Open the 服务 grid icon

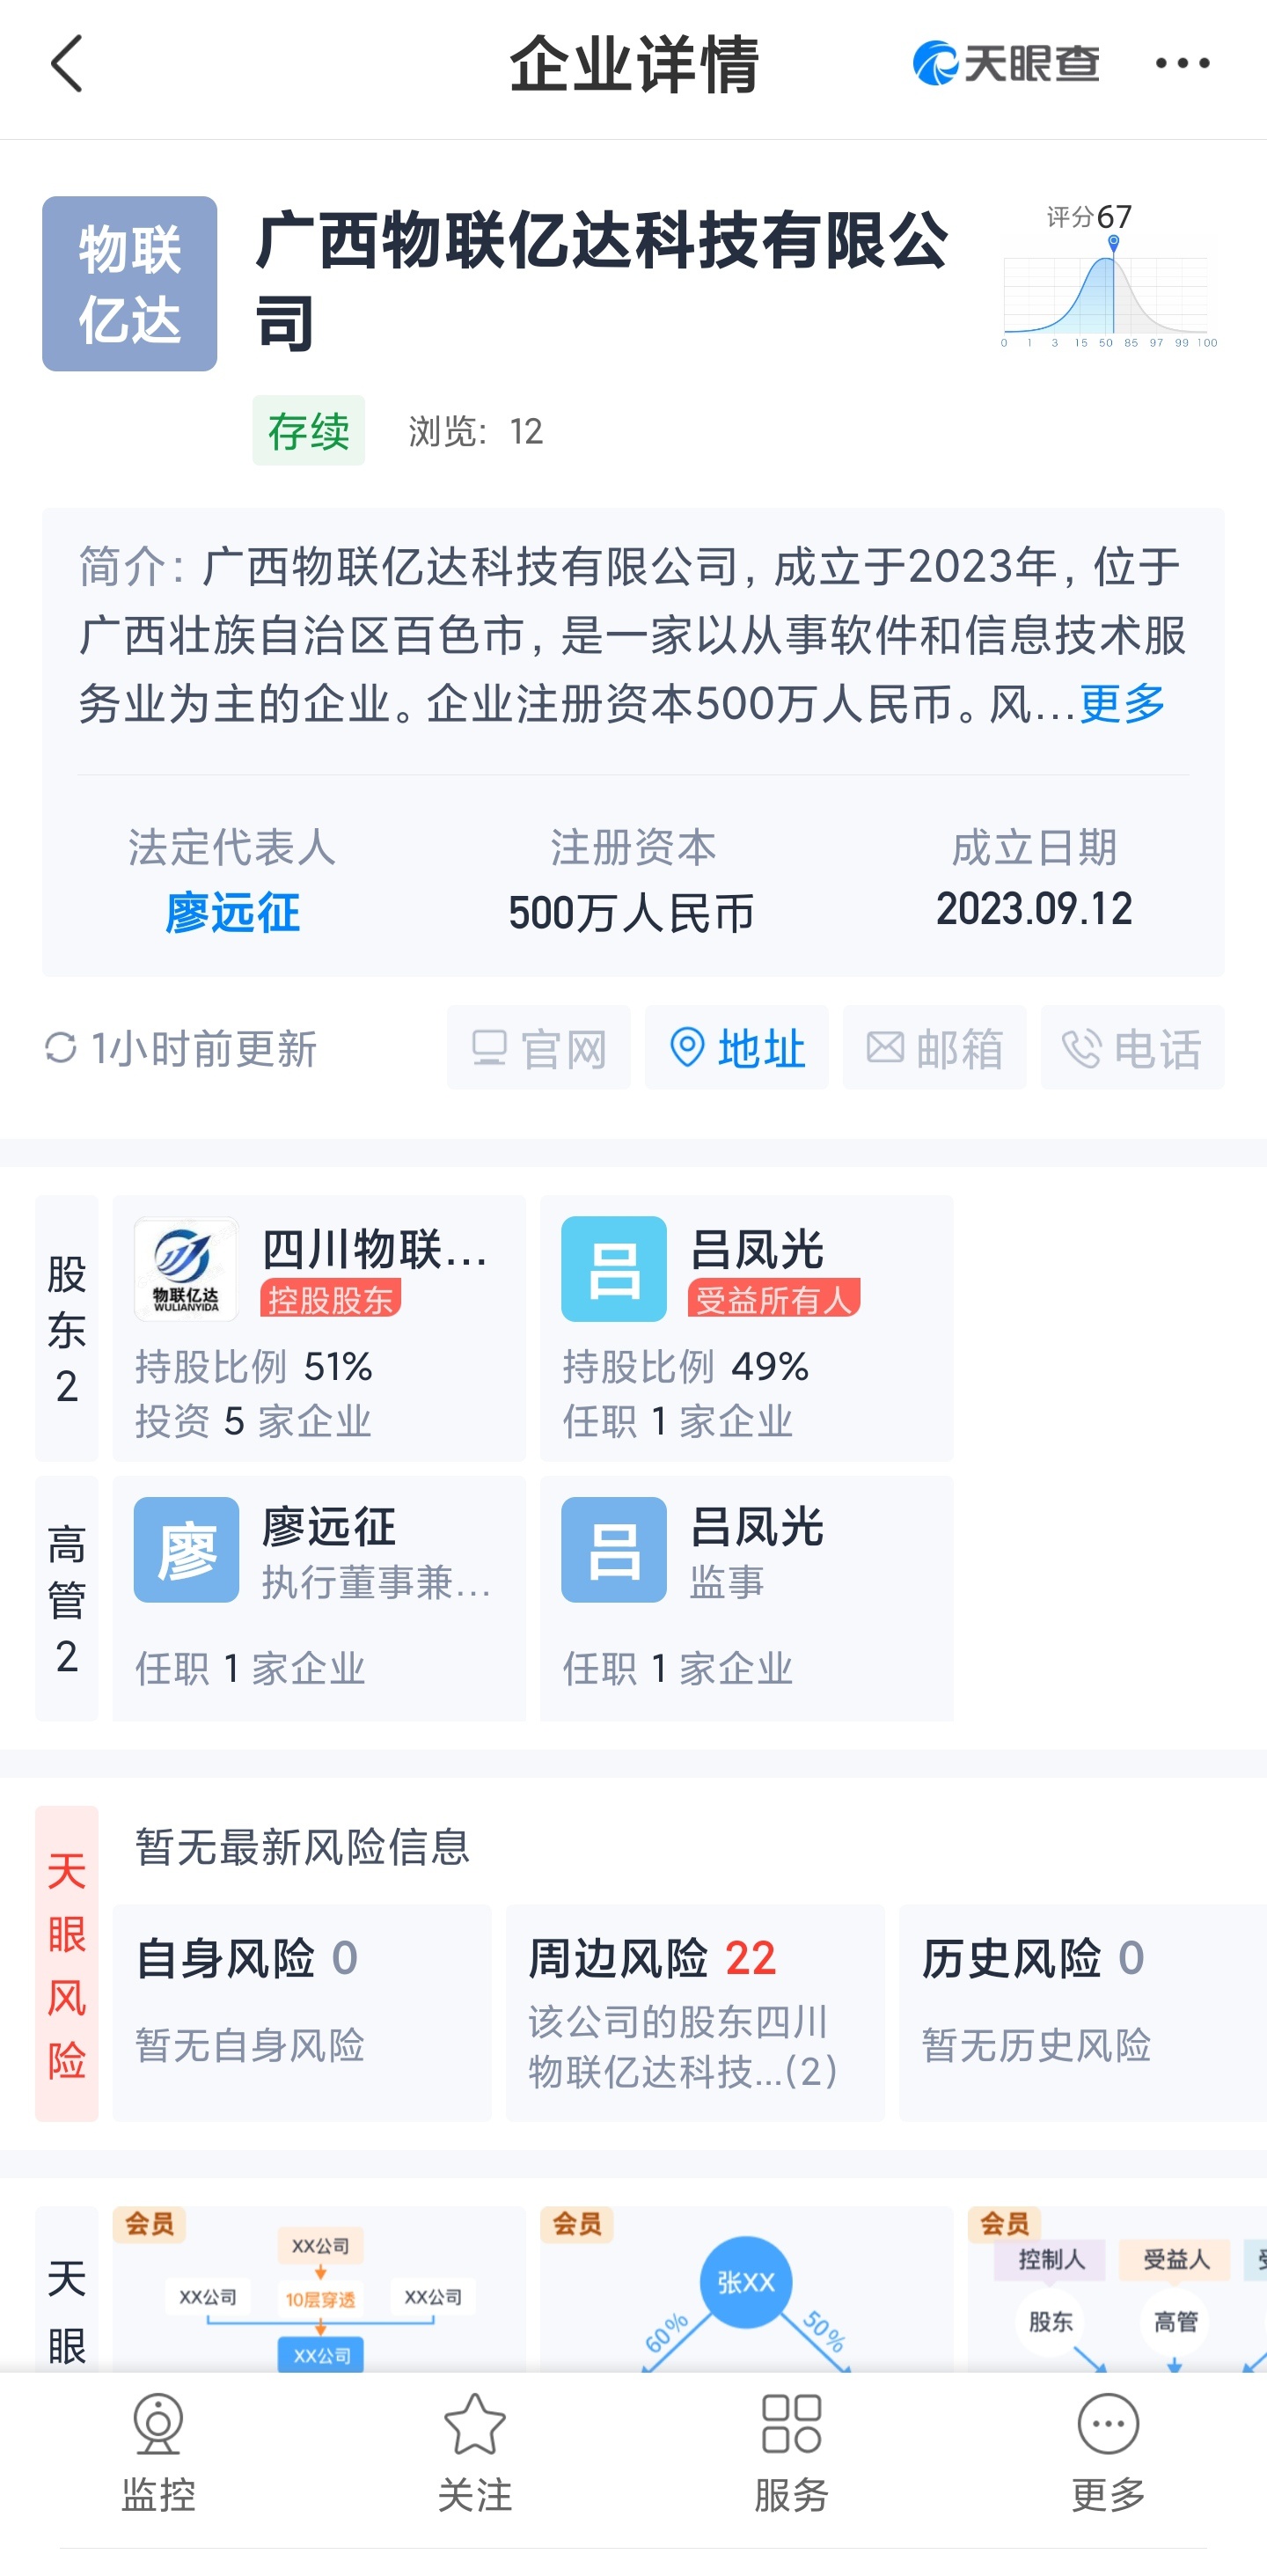pos(792,2424)
